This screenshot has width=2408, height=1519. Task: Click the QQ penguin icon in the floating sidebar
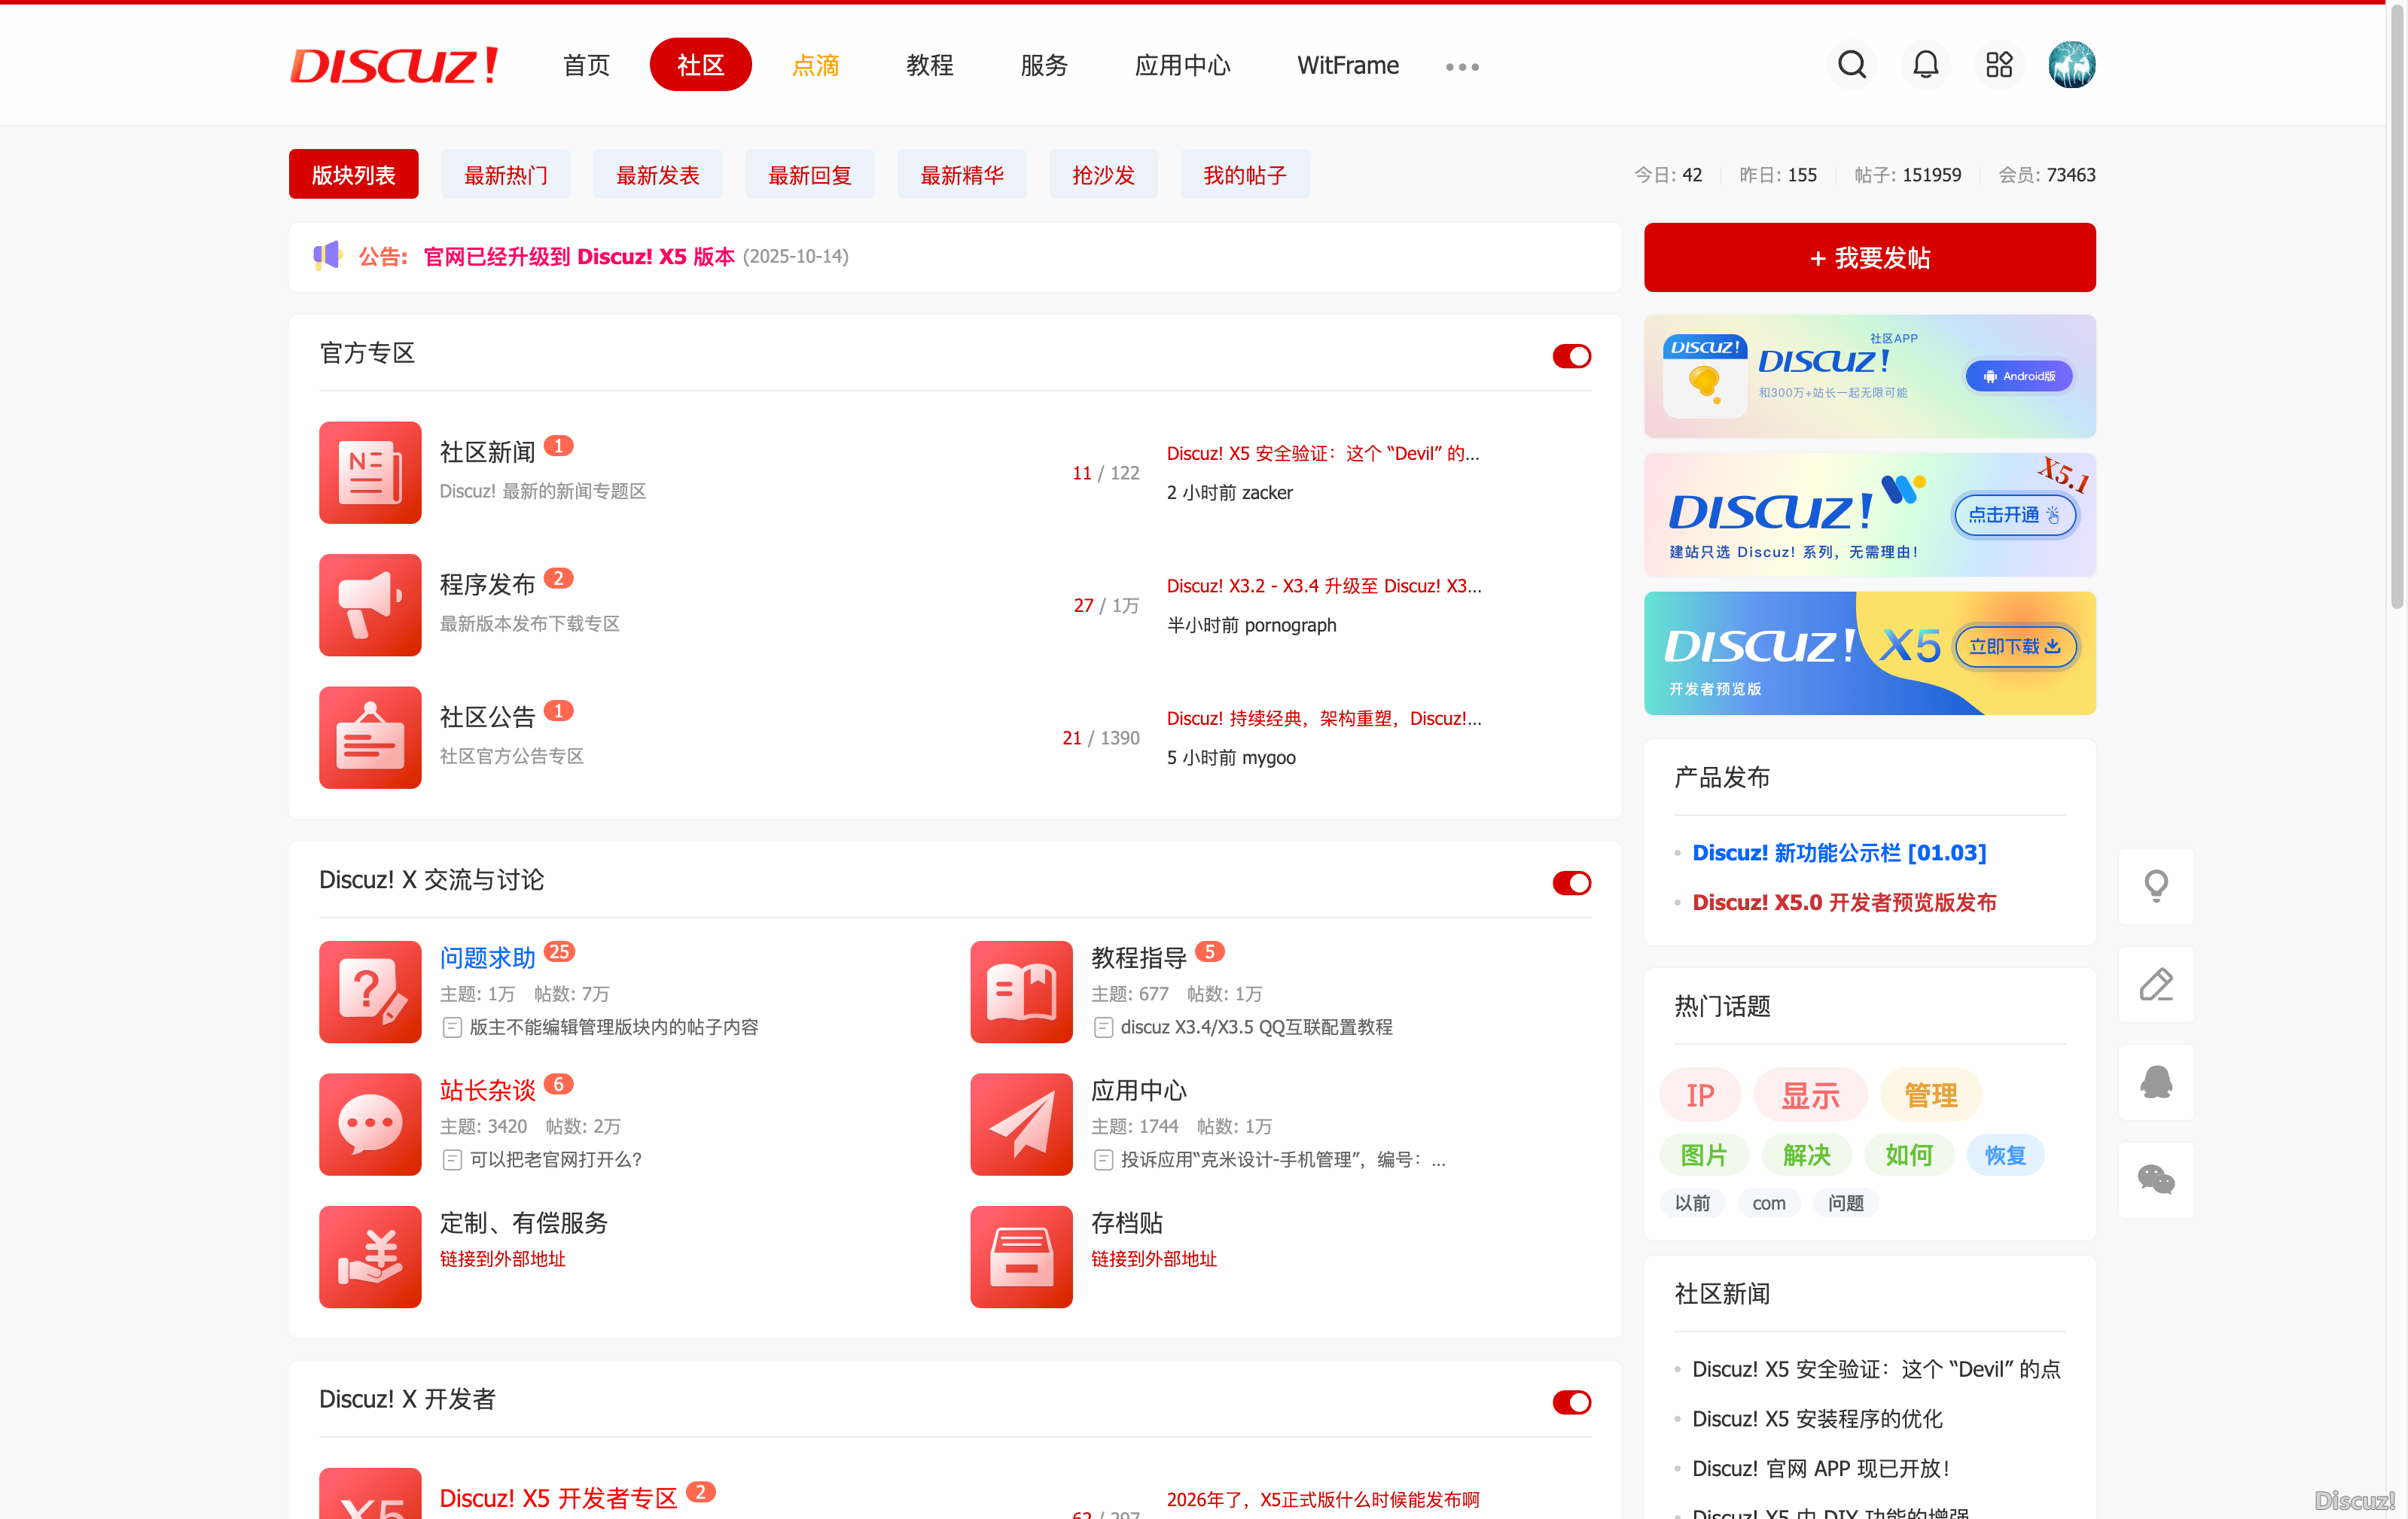[x=2156, y=1082]
